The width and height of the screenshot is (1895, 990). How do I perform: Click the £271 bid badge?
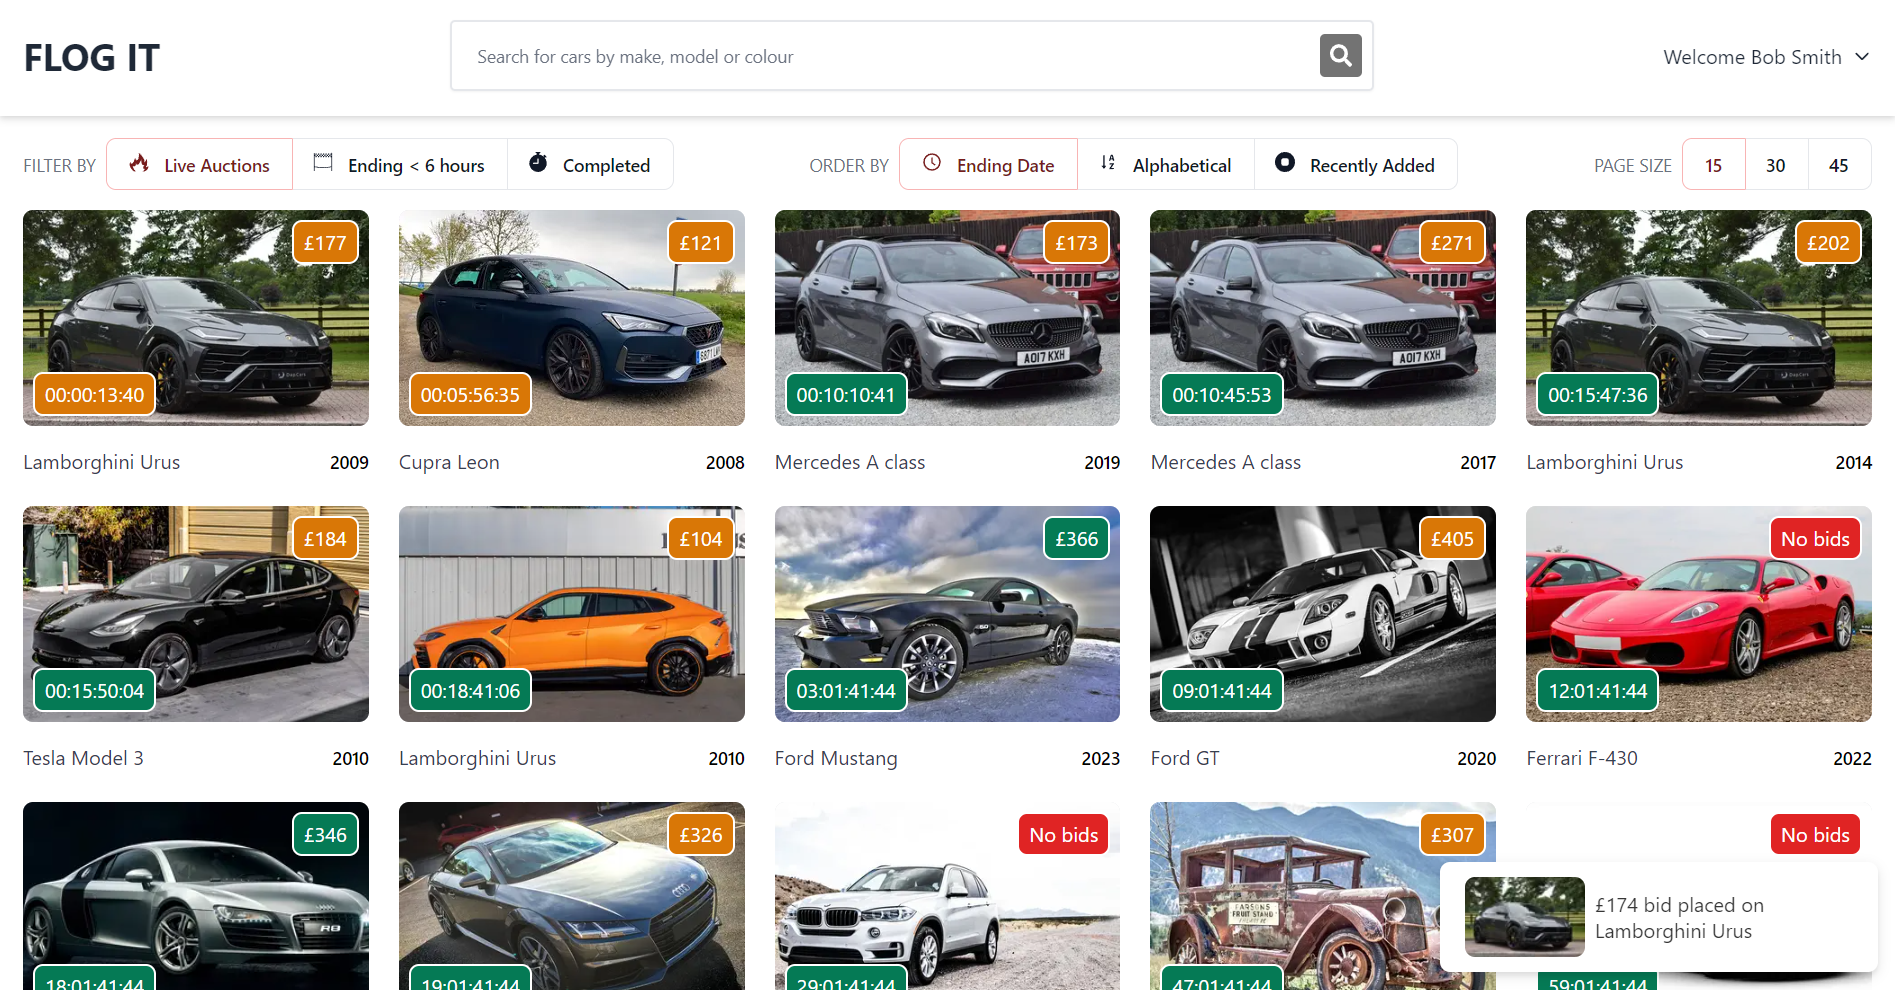click(1452, 243)
